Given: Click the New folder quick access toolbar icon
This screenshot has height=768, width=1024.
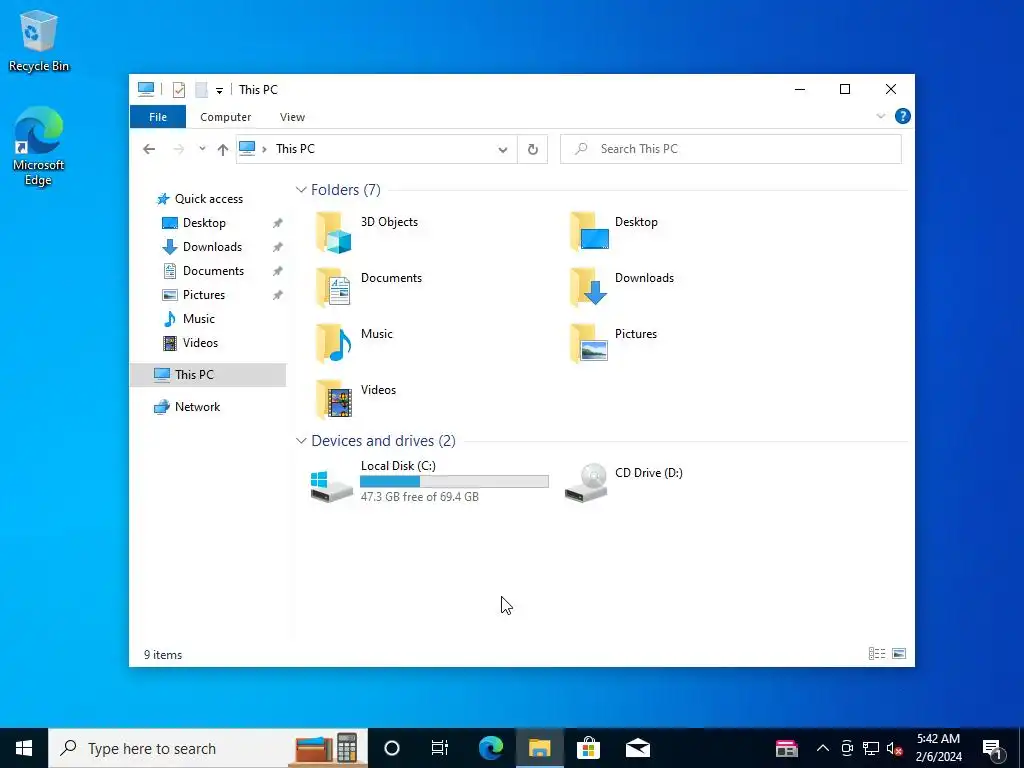Looking at the screenshot, I should click(201, 89).
